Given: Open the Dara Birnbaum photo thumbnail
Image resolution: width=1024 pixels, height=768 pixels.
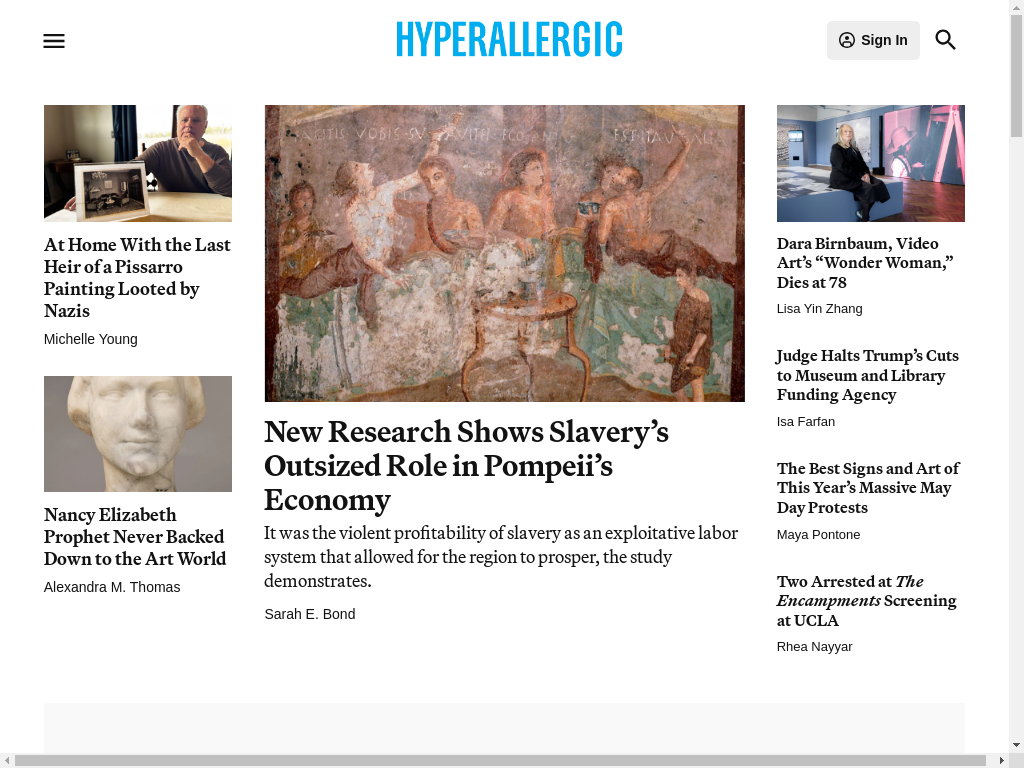Looking at the screenshot, I should (871, 163).
